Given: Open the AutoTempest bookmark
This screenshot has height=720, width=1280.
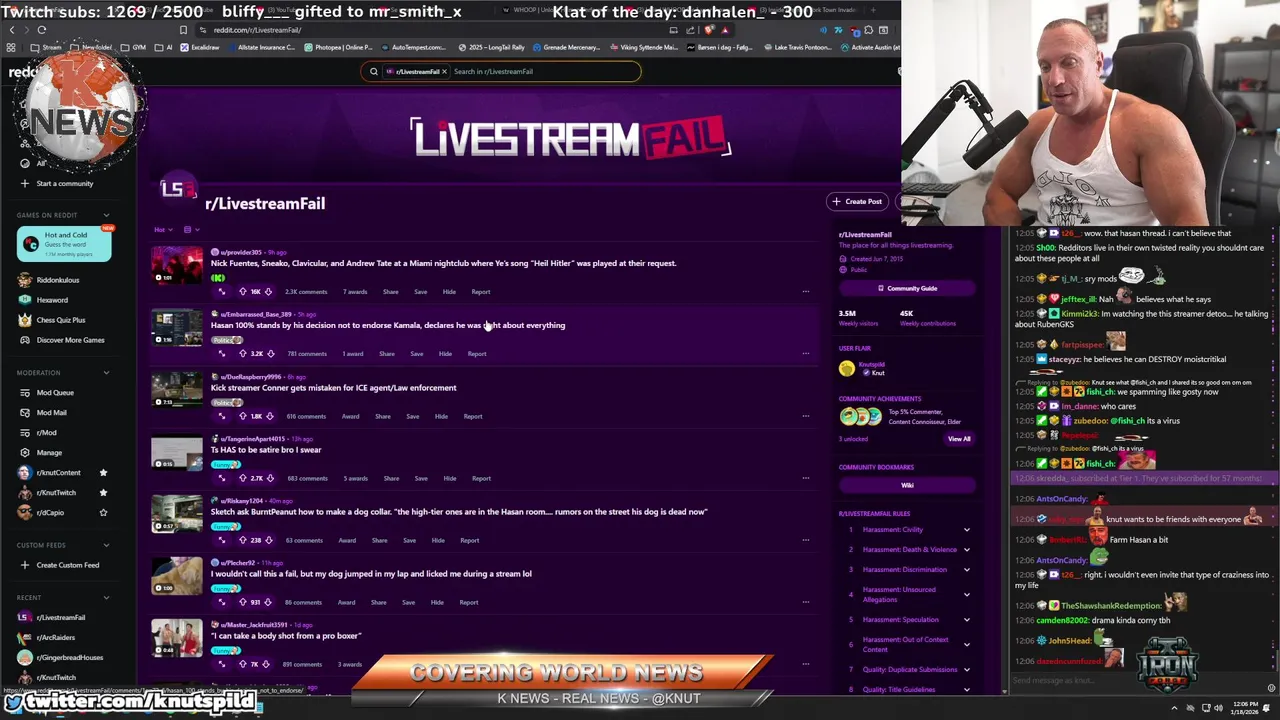Looking at the screenshot, I should coord(416,47).
